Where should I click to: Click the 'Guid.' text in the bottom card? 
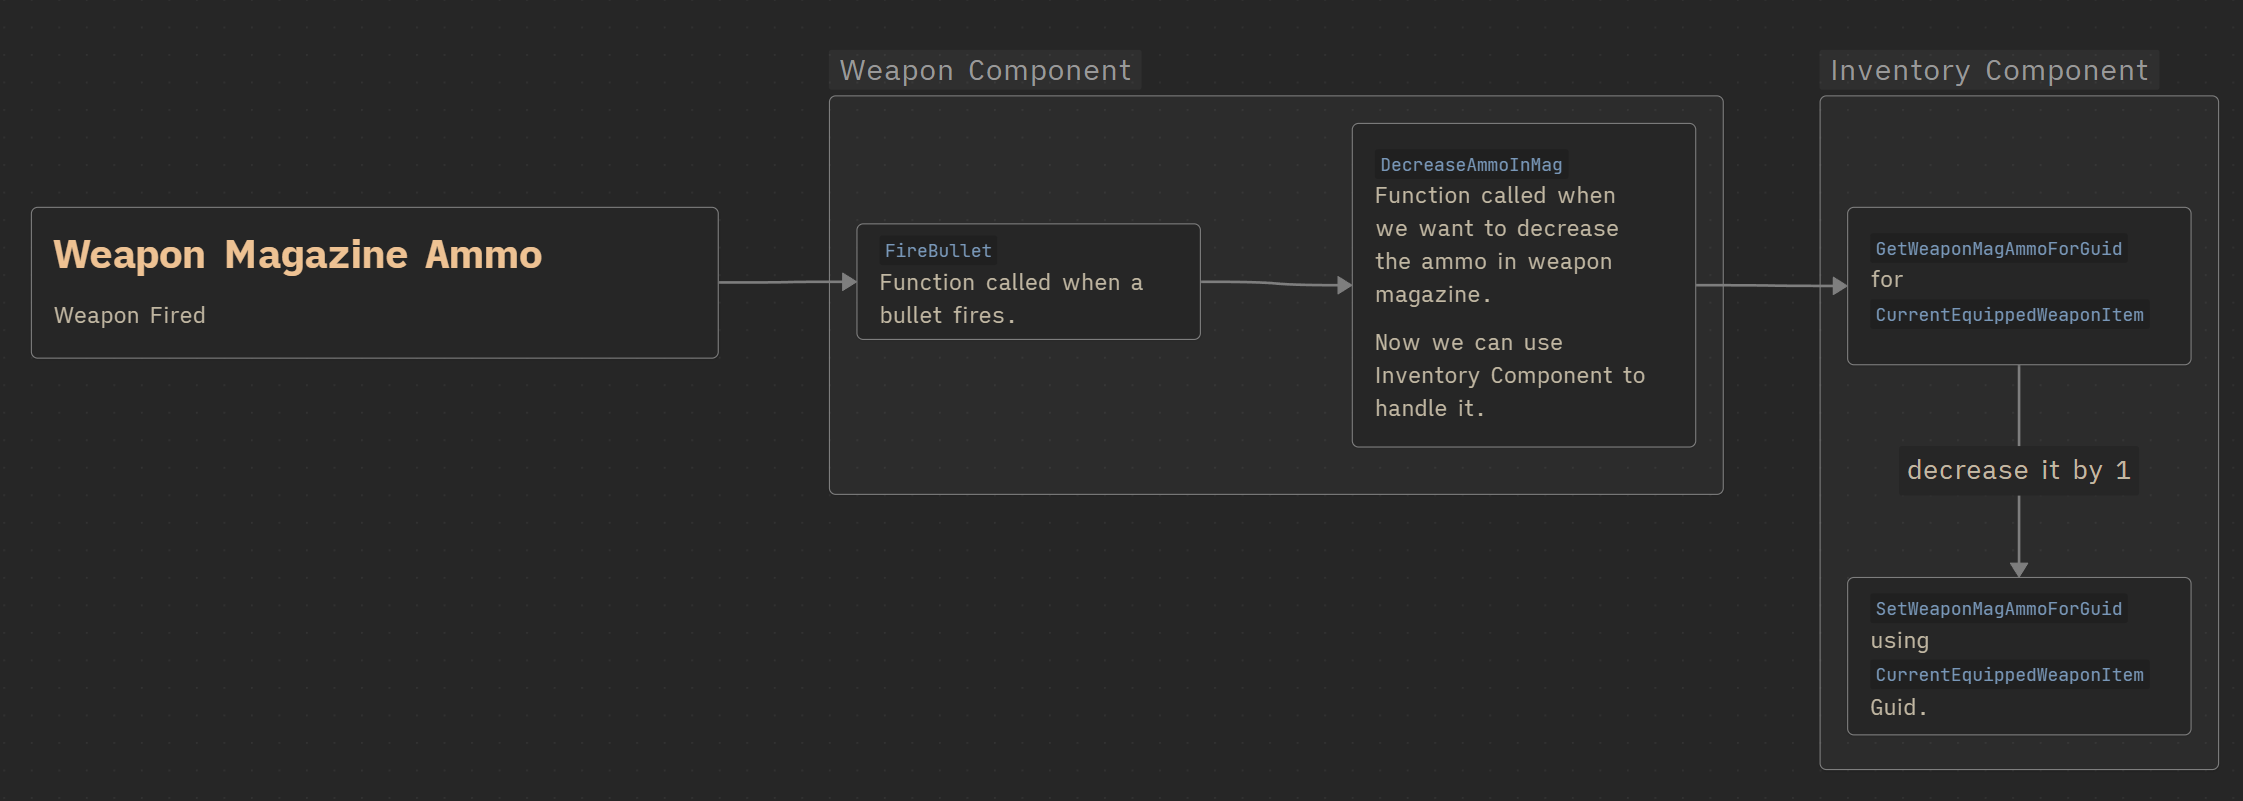(x=1898, y=708)
